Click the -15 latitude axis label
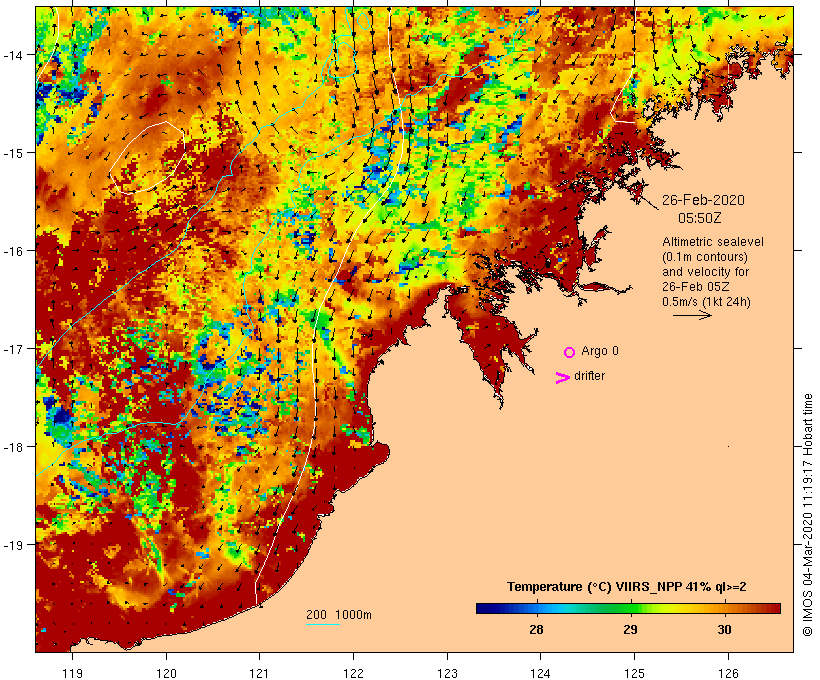 click(x=13, y=153)
